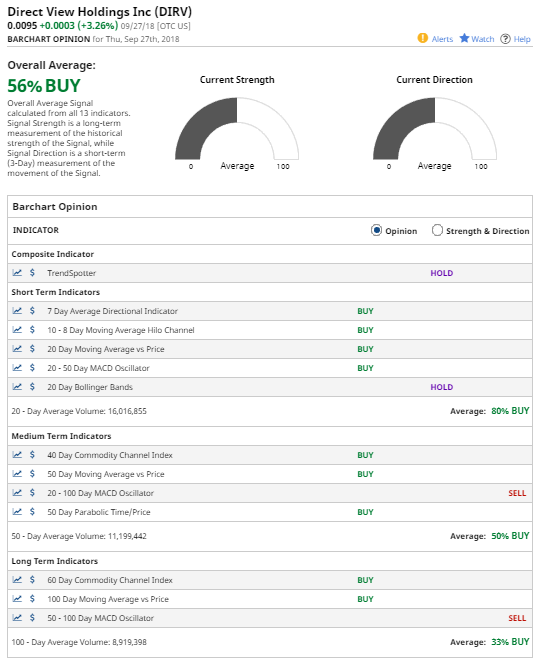Image resolution: width=538 pixels, height=664 pixels.
Task: Click the Direct View Holdings Inc (DIRV) title
Action: point(100,12)
